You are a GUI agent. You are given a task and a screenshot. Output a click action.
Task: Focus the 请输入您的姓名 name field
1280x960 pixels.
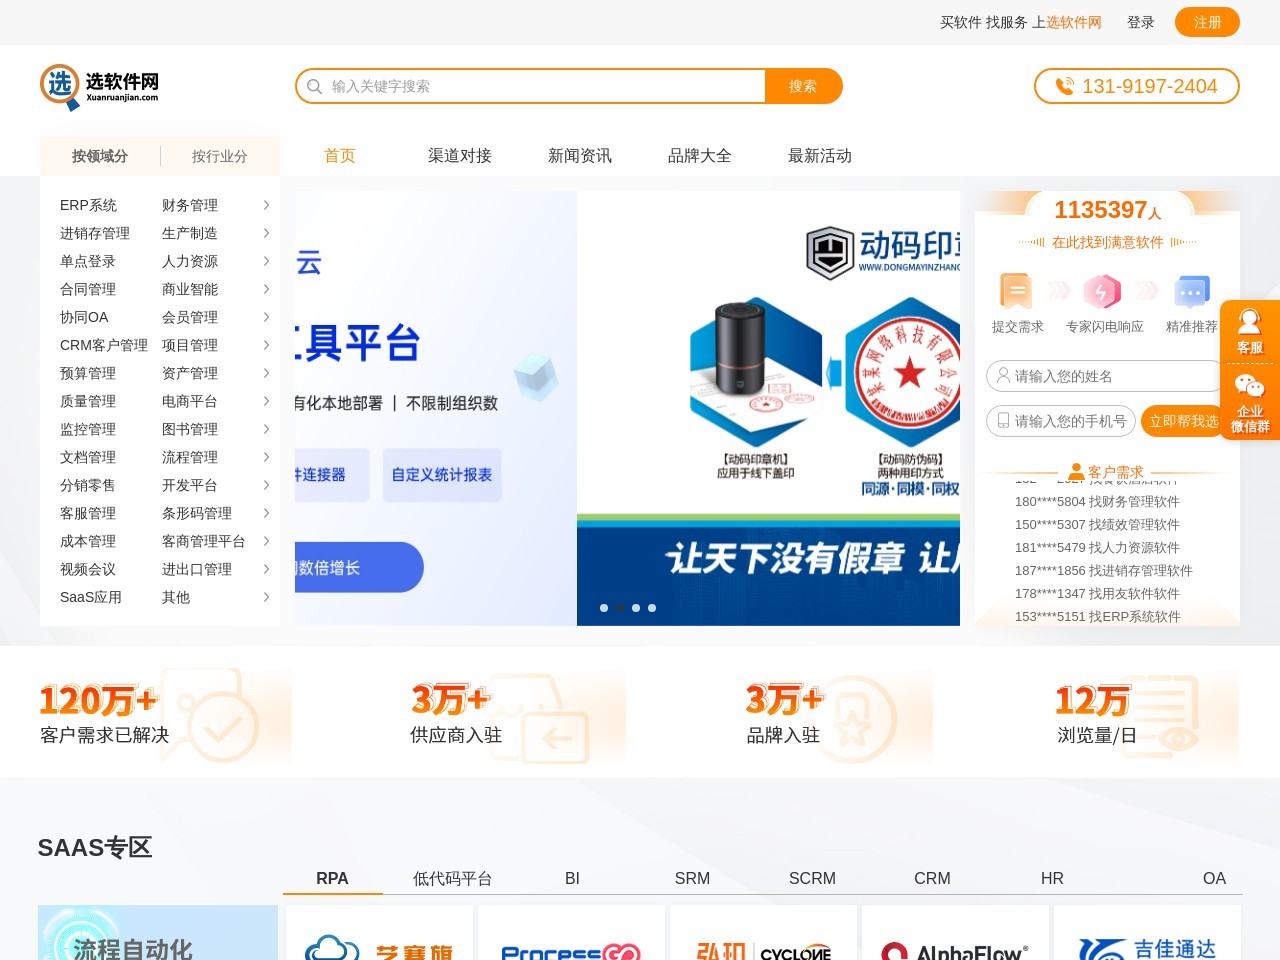(x=1105, y=376)
